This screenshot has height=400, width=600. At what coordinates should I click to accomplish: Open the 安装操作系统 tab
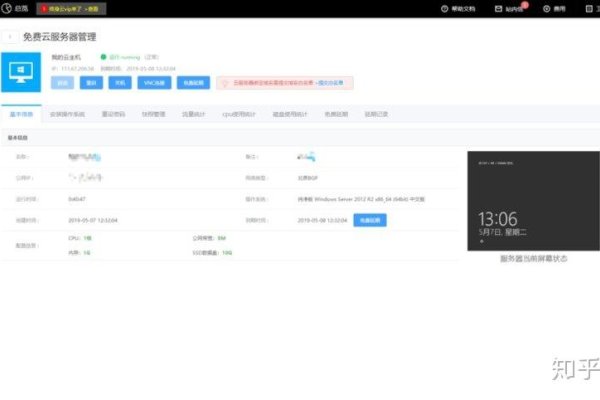(x=67, y=115)
